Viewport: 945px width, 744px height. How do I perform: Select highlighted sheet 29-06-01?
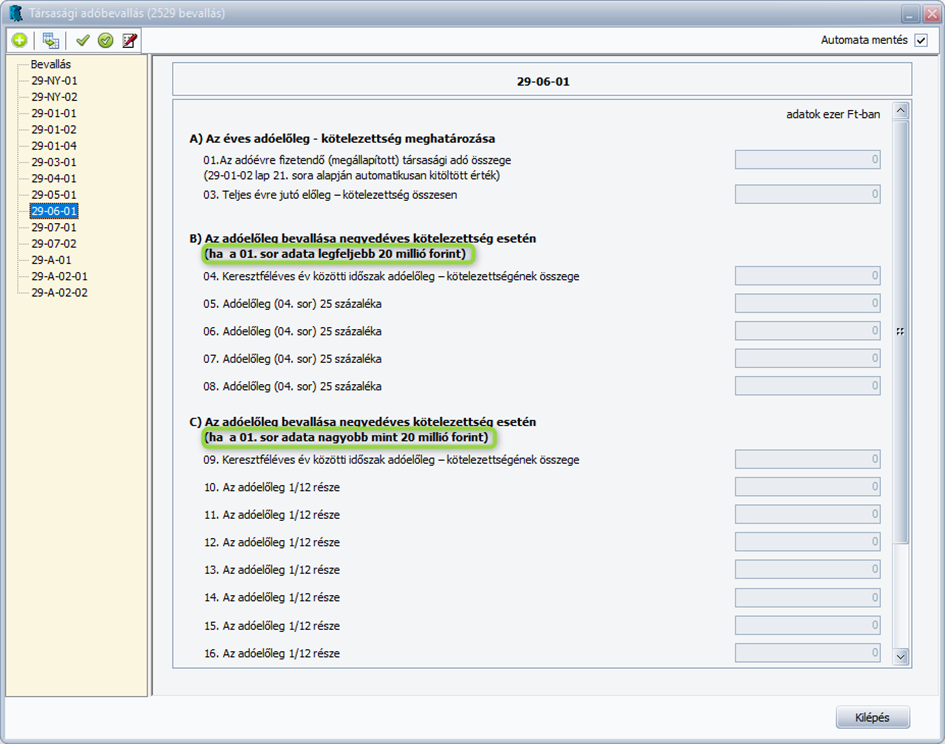[x=54, y=211]
